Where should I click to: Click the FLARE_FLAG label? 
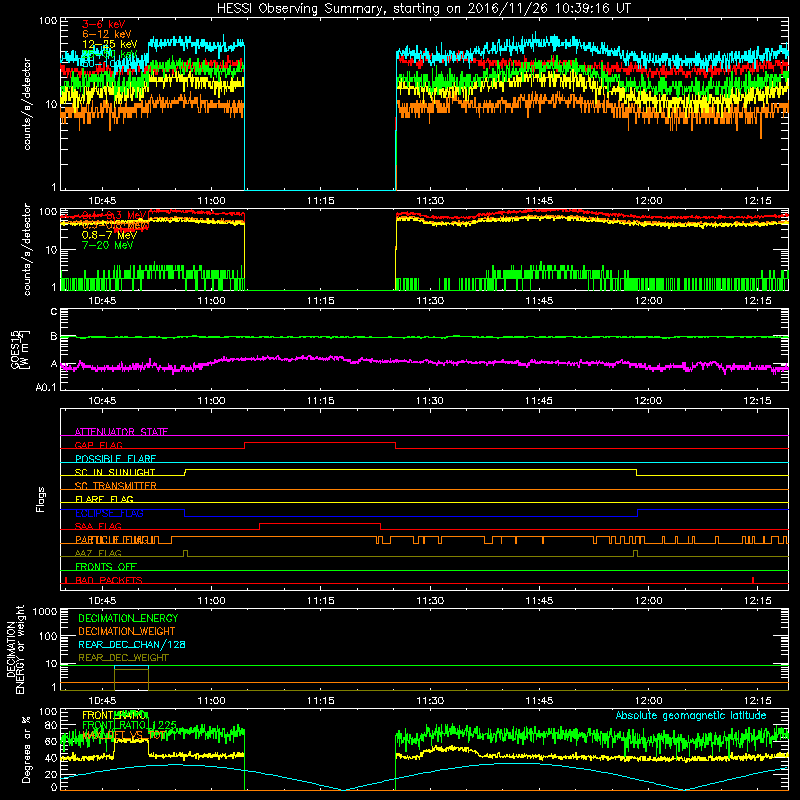(104, 499)
